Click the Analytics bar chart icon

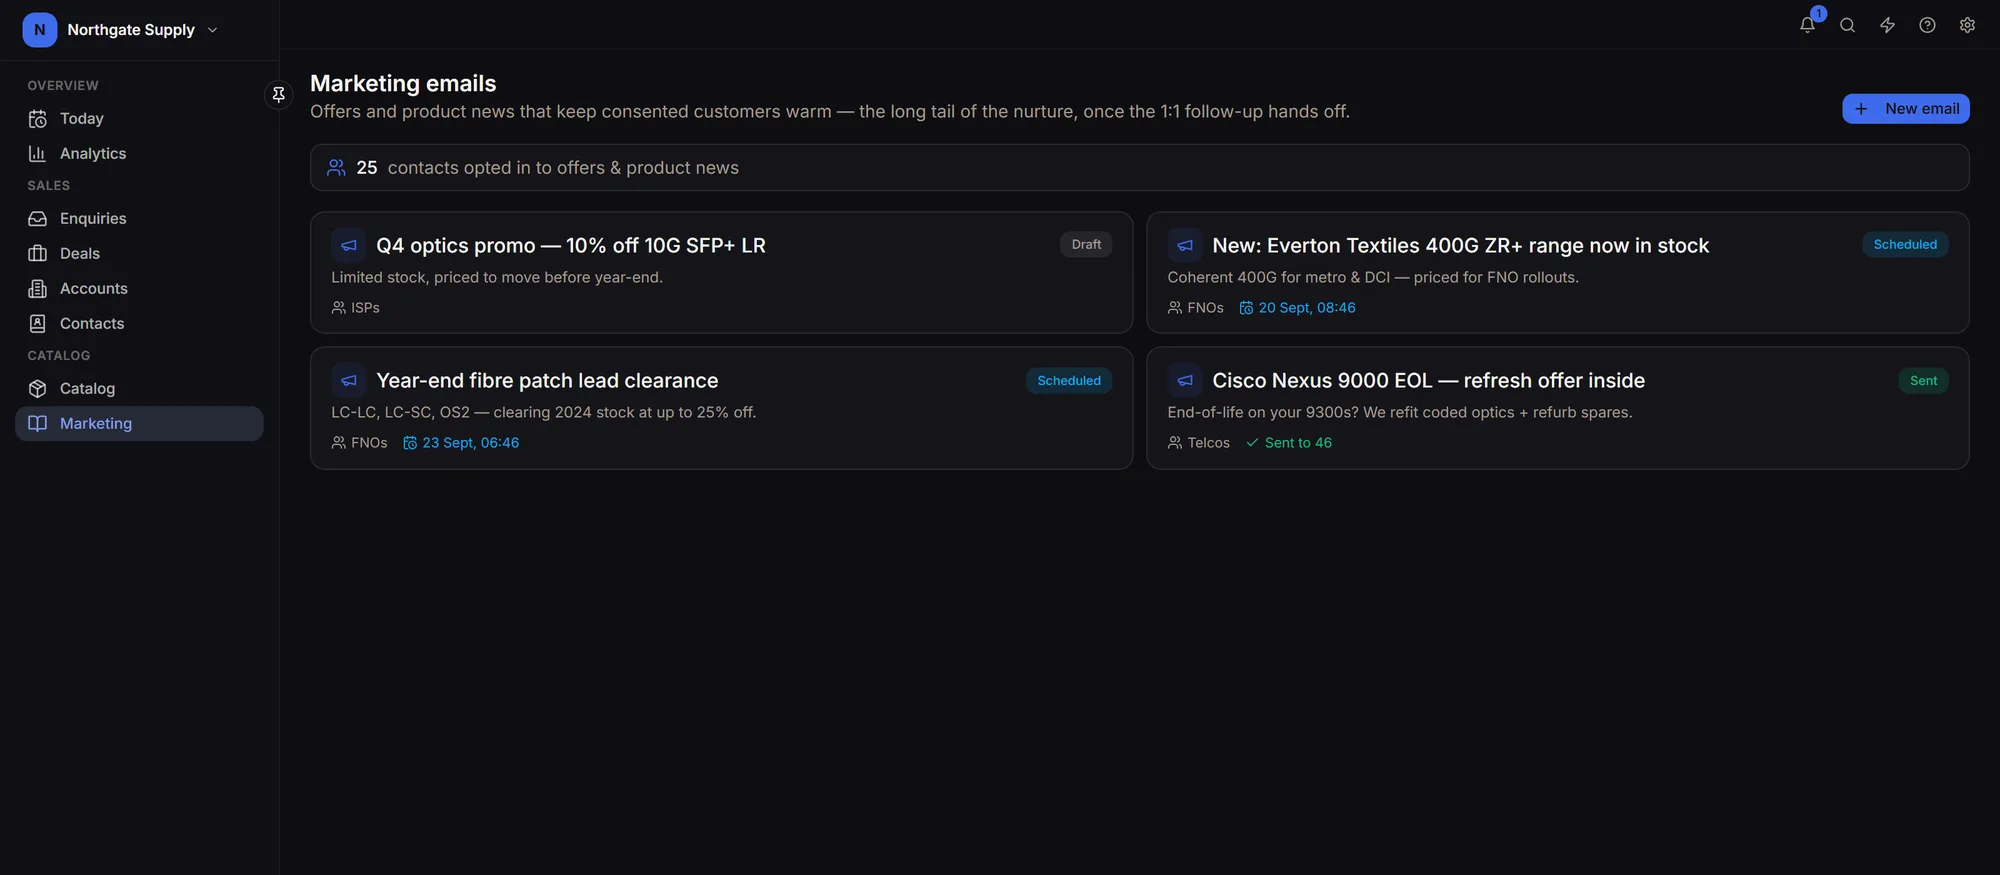point(38,153)
